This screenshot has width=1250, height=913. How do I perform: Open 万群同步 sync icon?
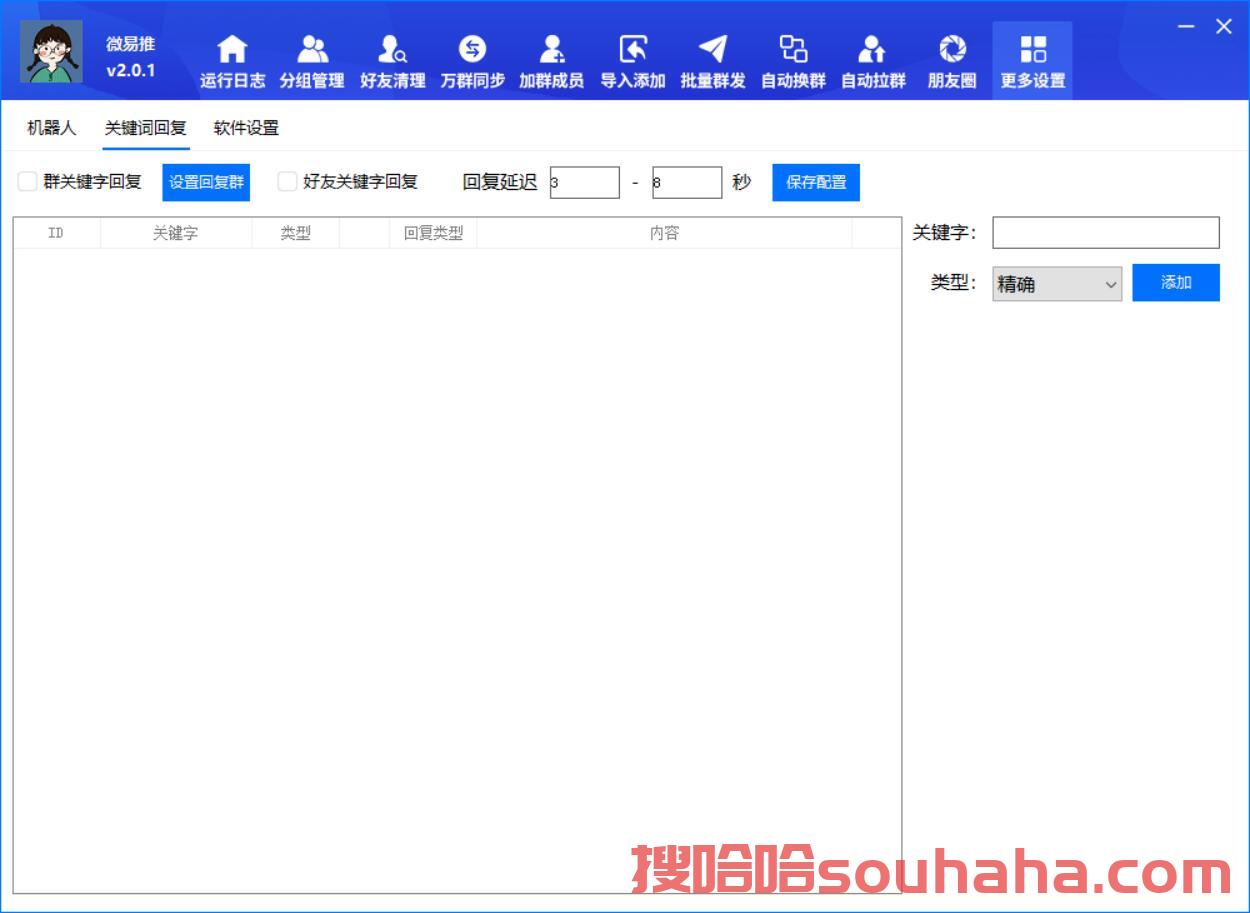[x=472, y=50]
